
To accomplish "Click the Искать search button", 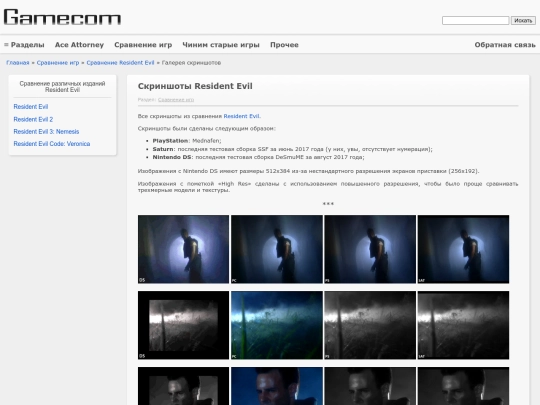I will (523, 21).
